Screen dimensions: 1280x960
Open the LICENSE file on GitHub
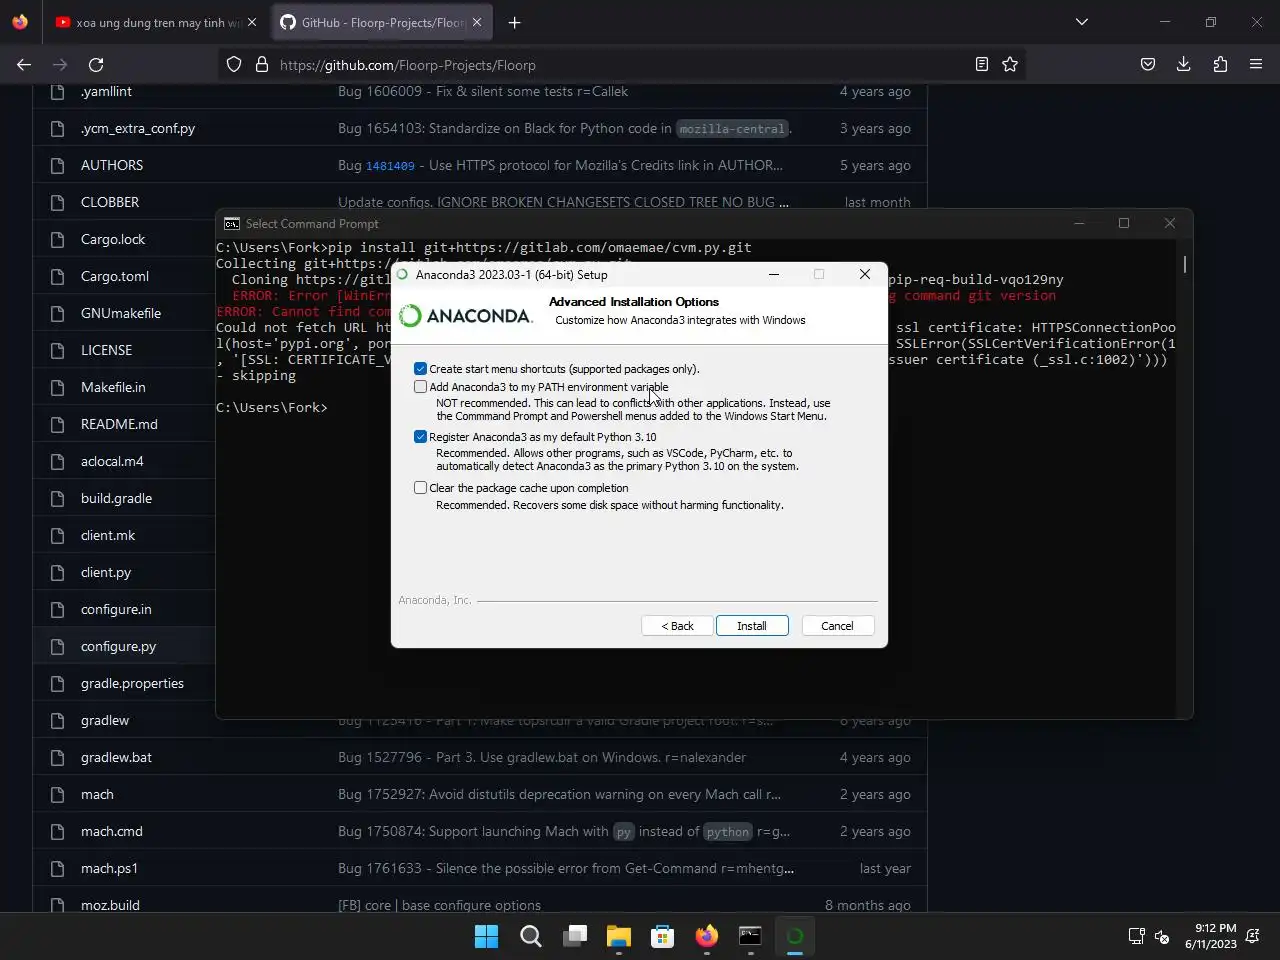point(106,350)
